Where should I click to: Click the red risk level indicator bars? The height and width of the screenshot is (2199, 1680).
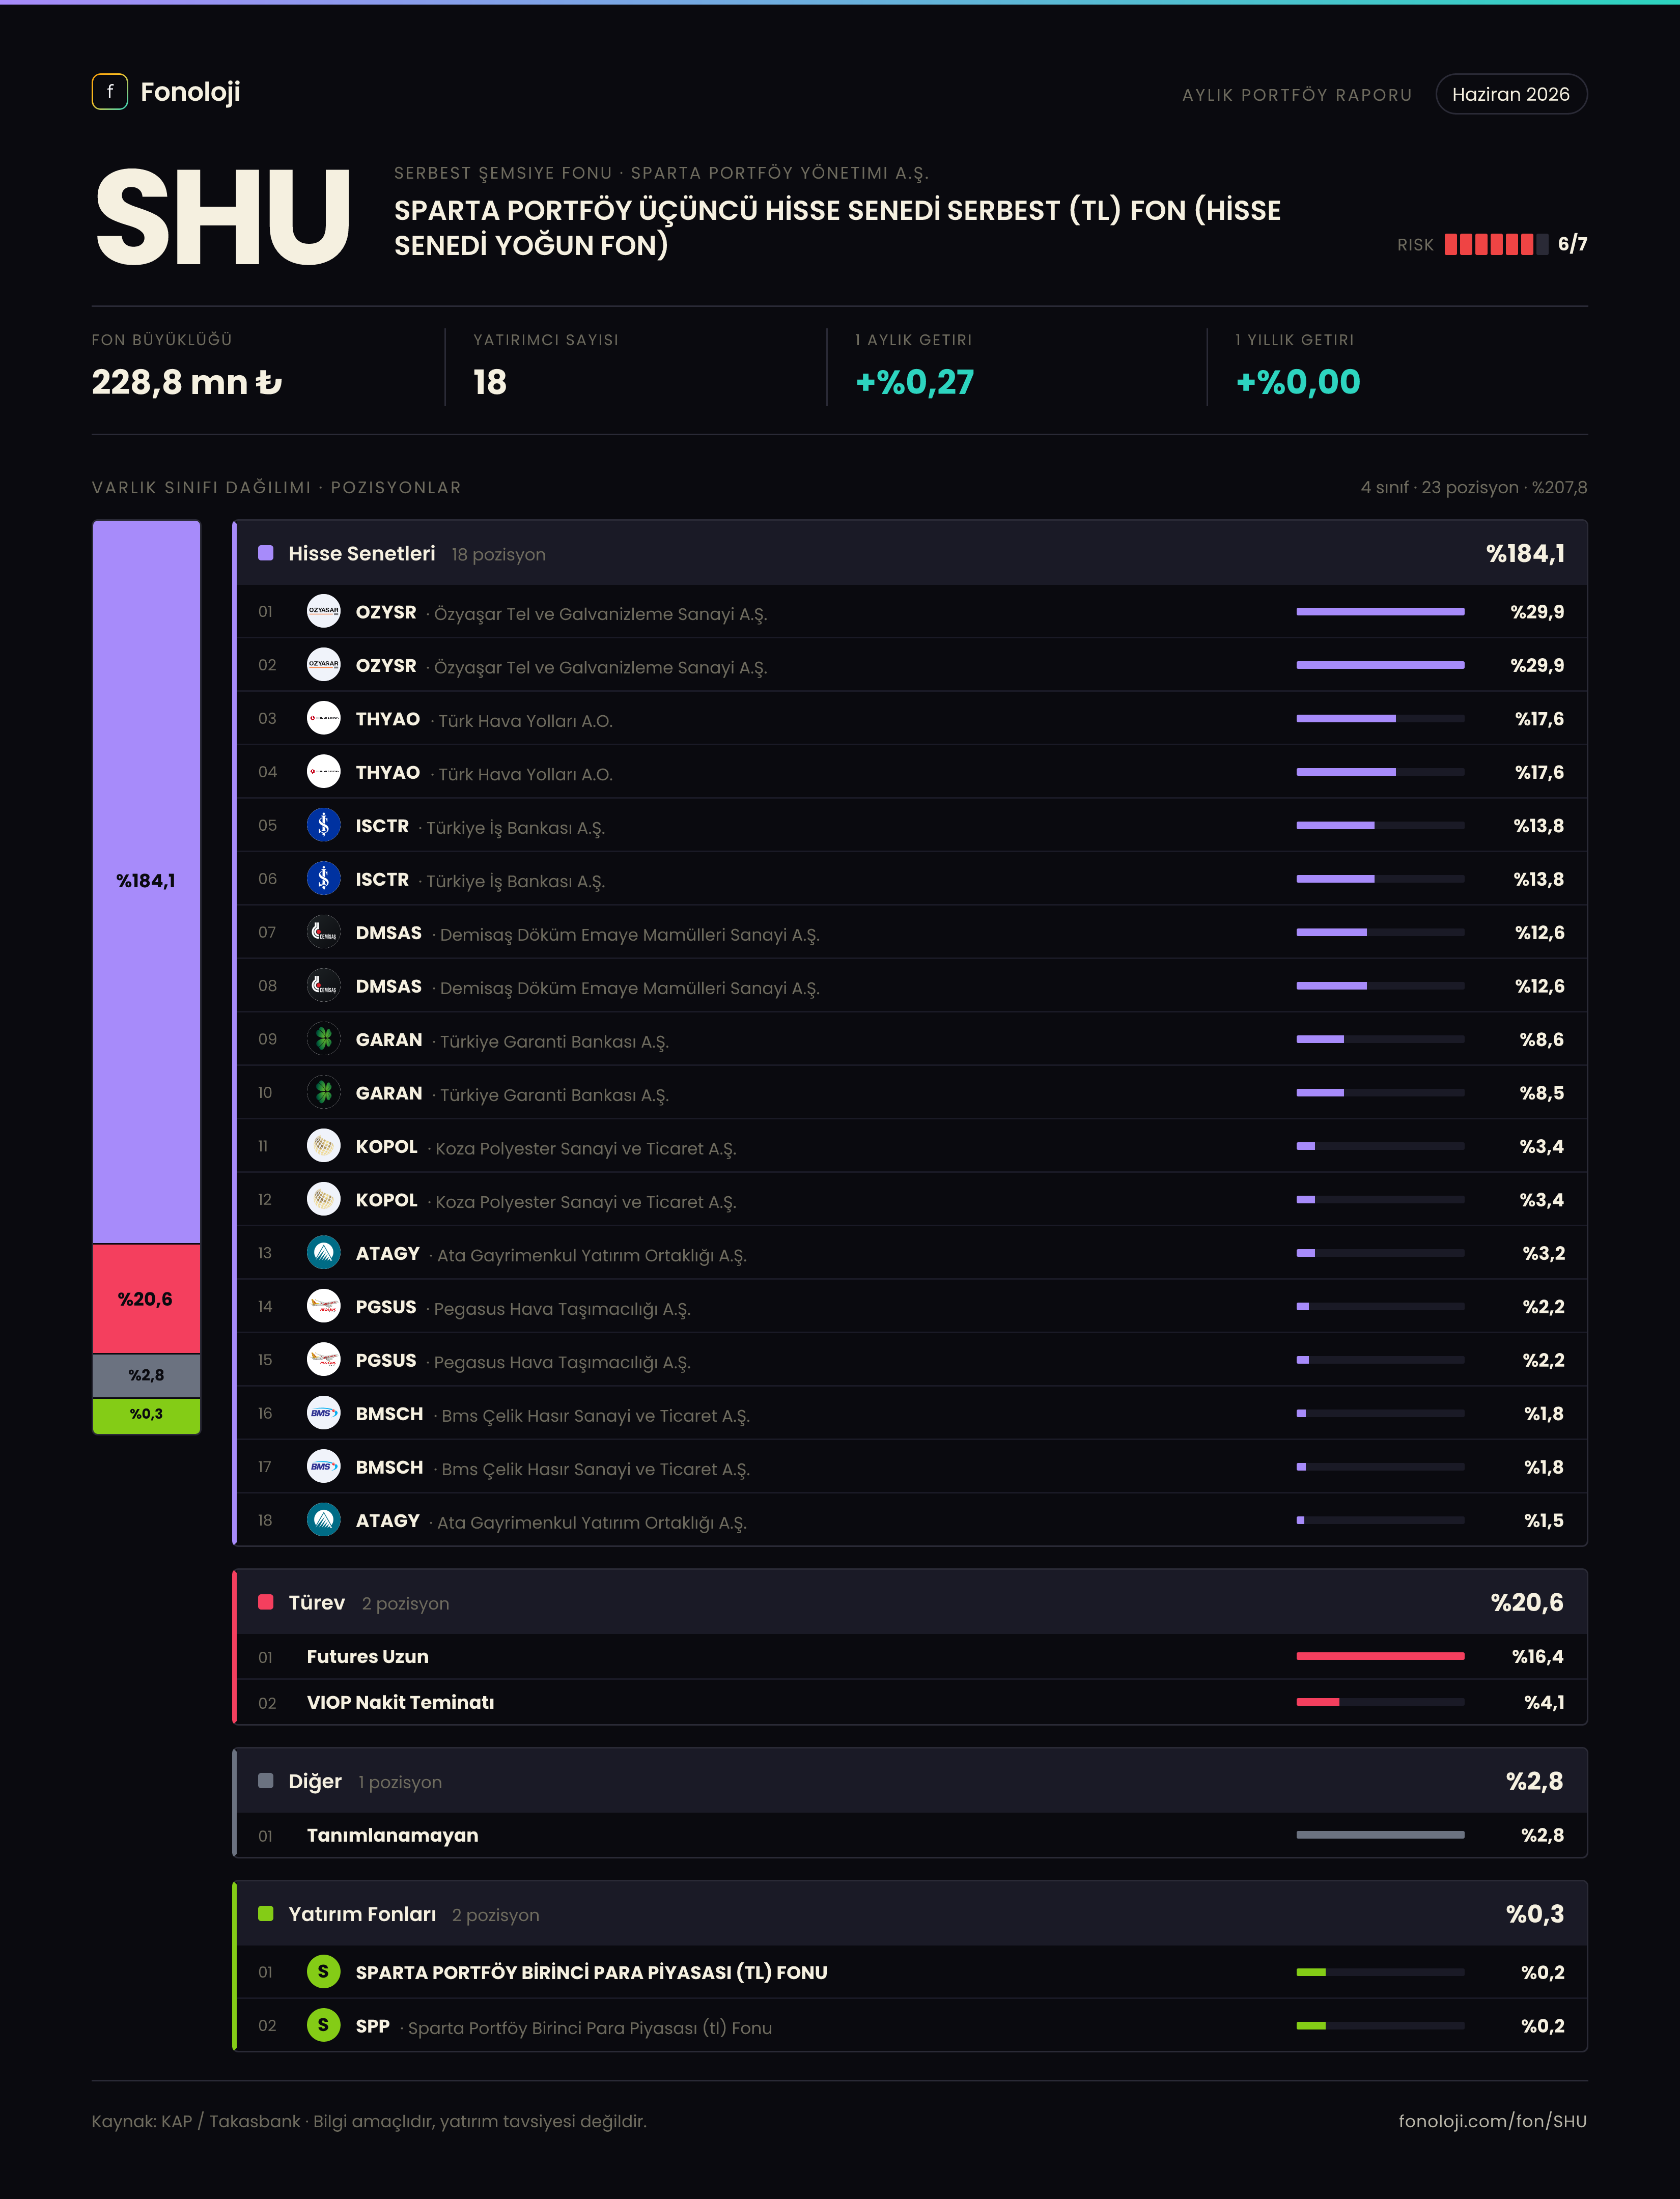(1496, 244)
